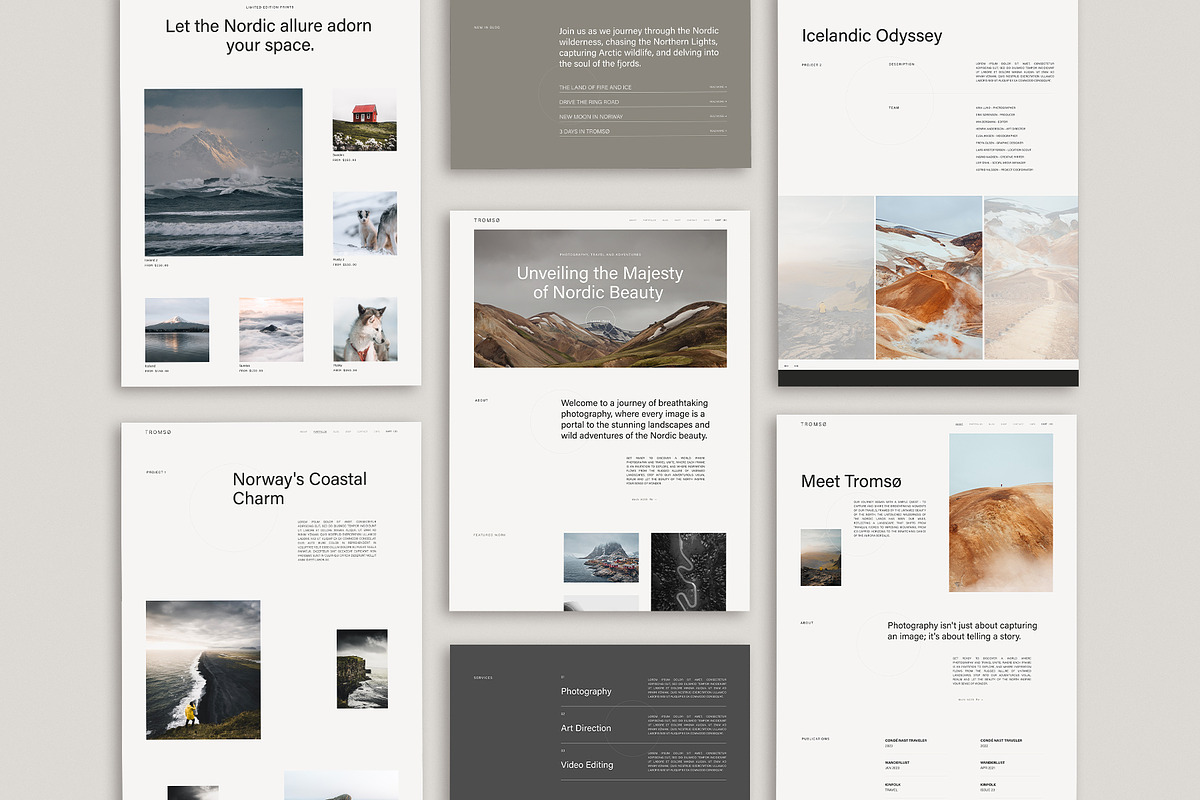Expand the Art Direction service item
The image size is (1200, 800).
(586, 728)
